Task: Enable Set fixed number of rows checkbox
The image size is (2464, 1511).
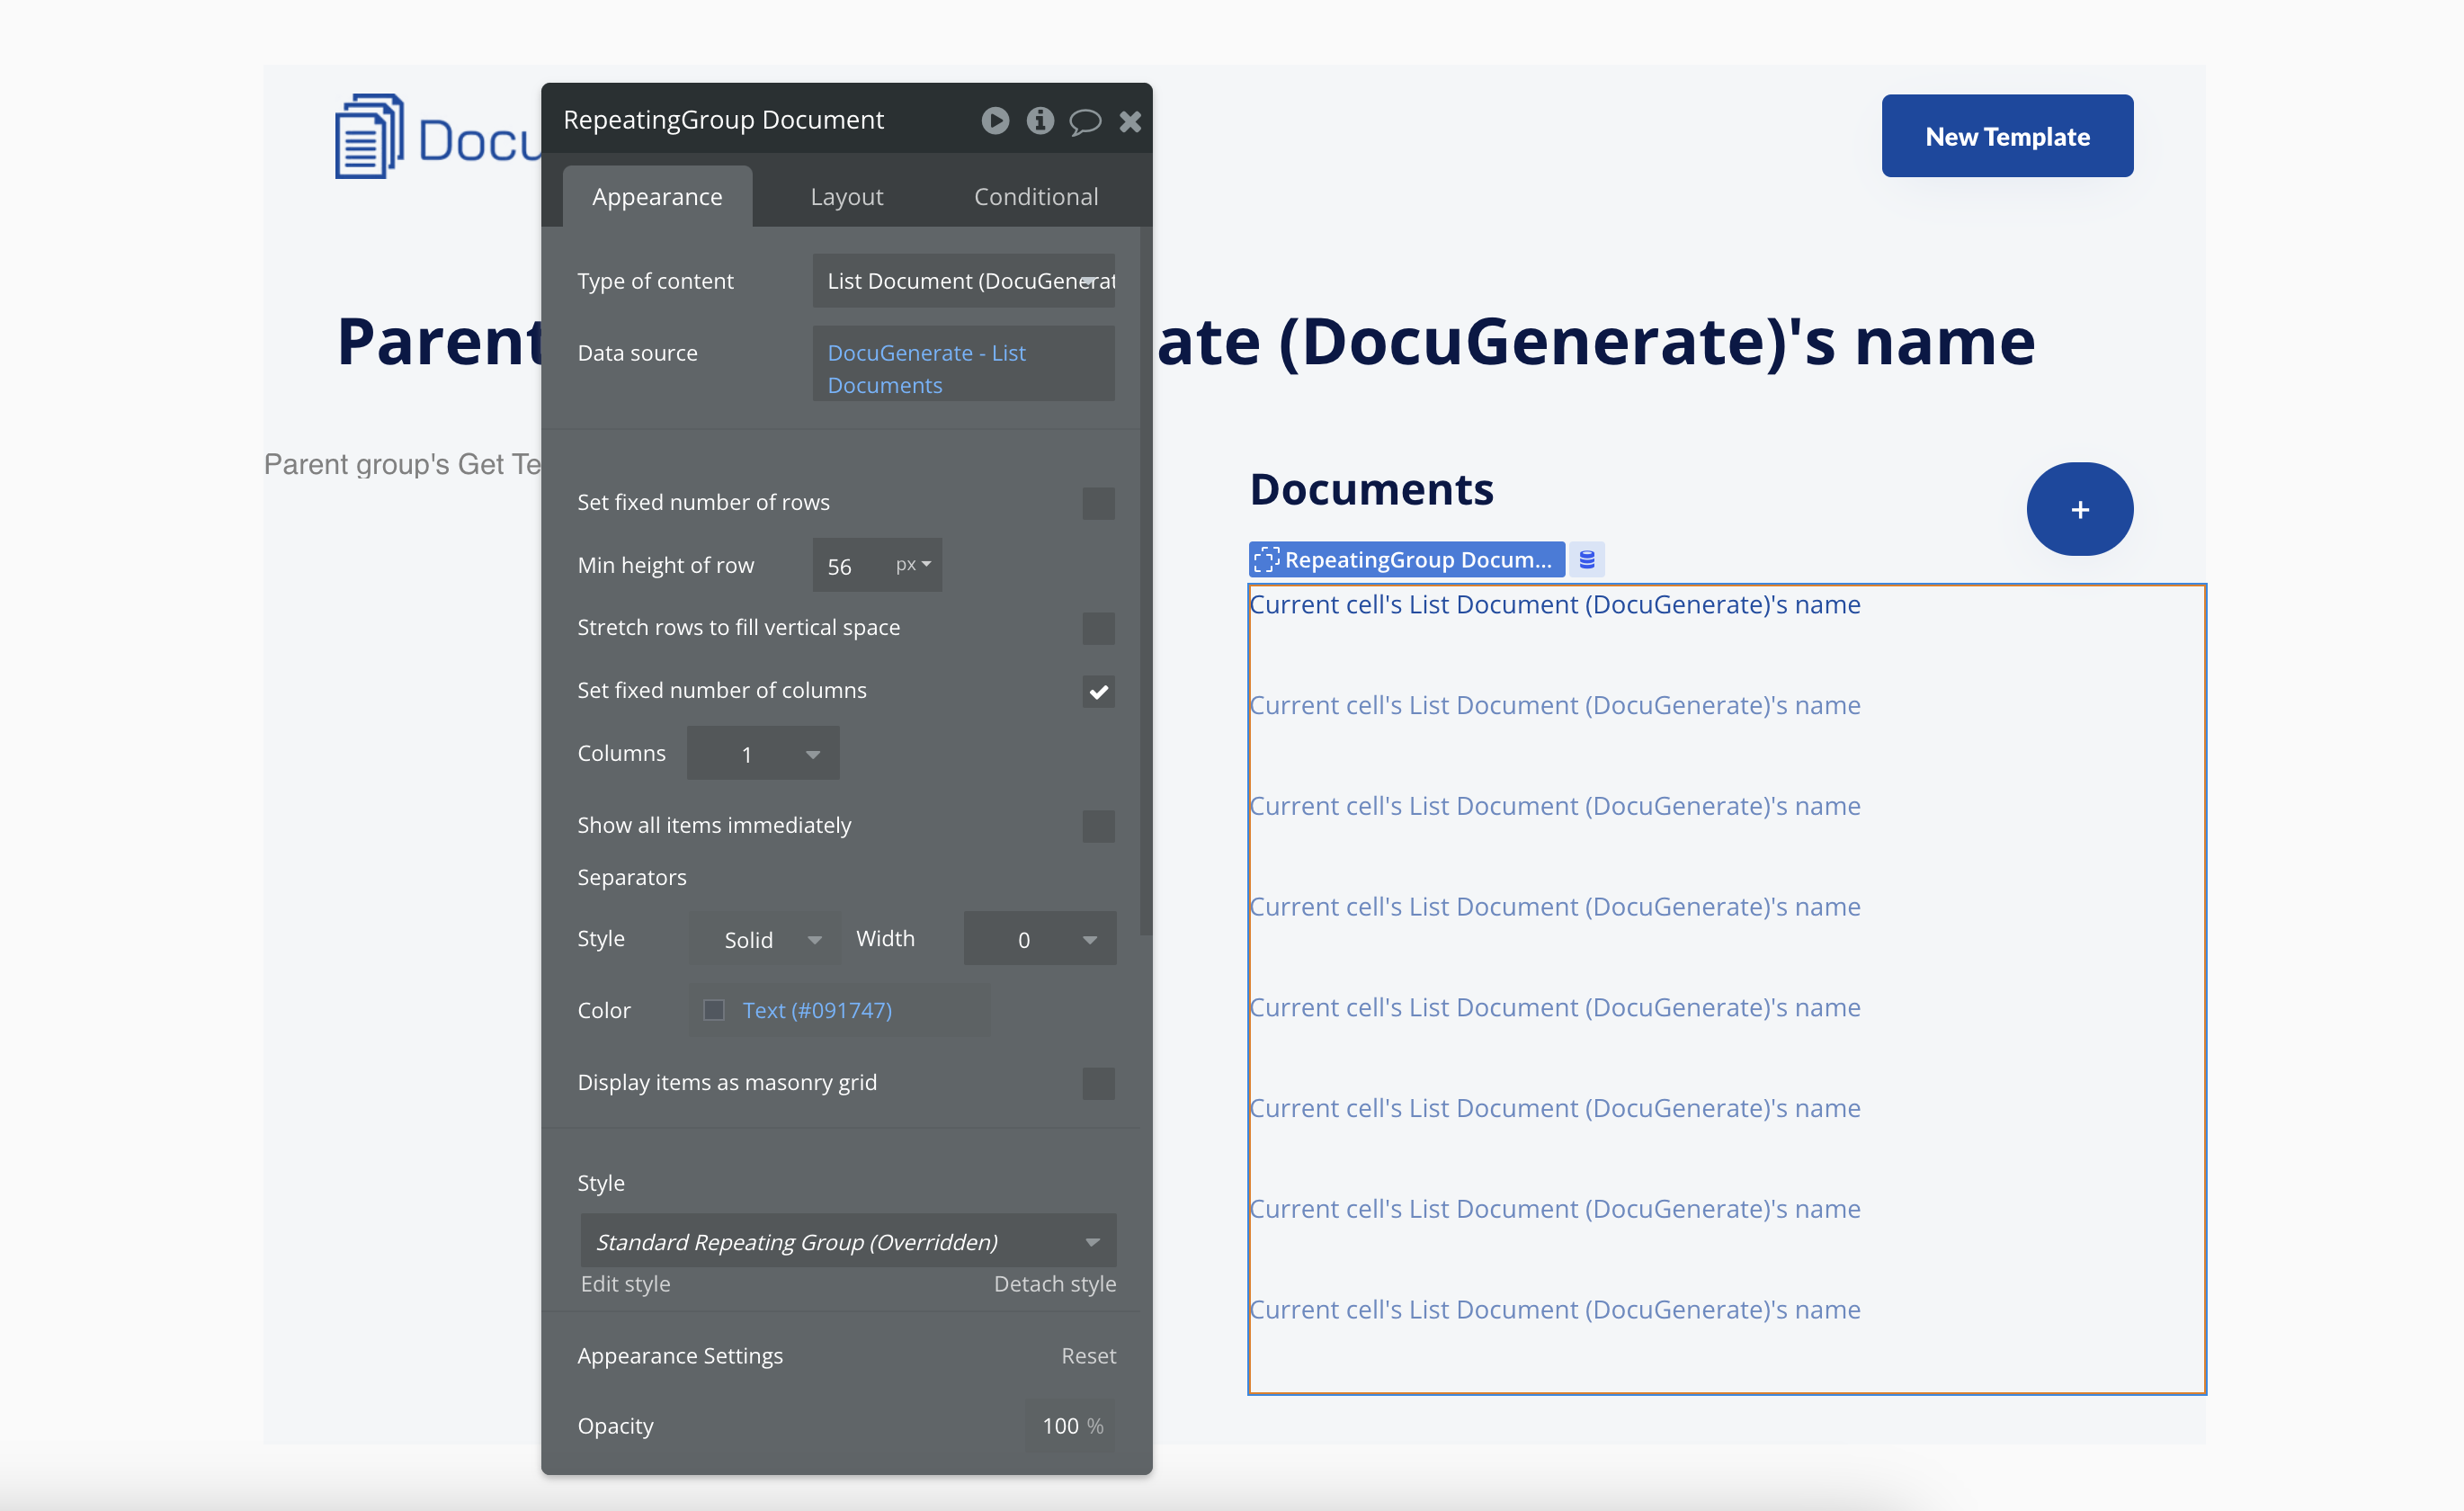Action: [1098, 503]
